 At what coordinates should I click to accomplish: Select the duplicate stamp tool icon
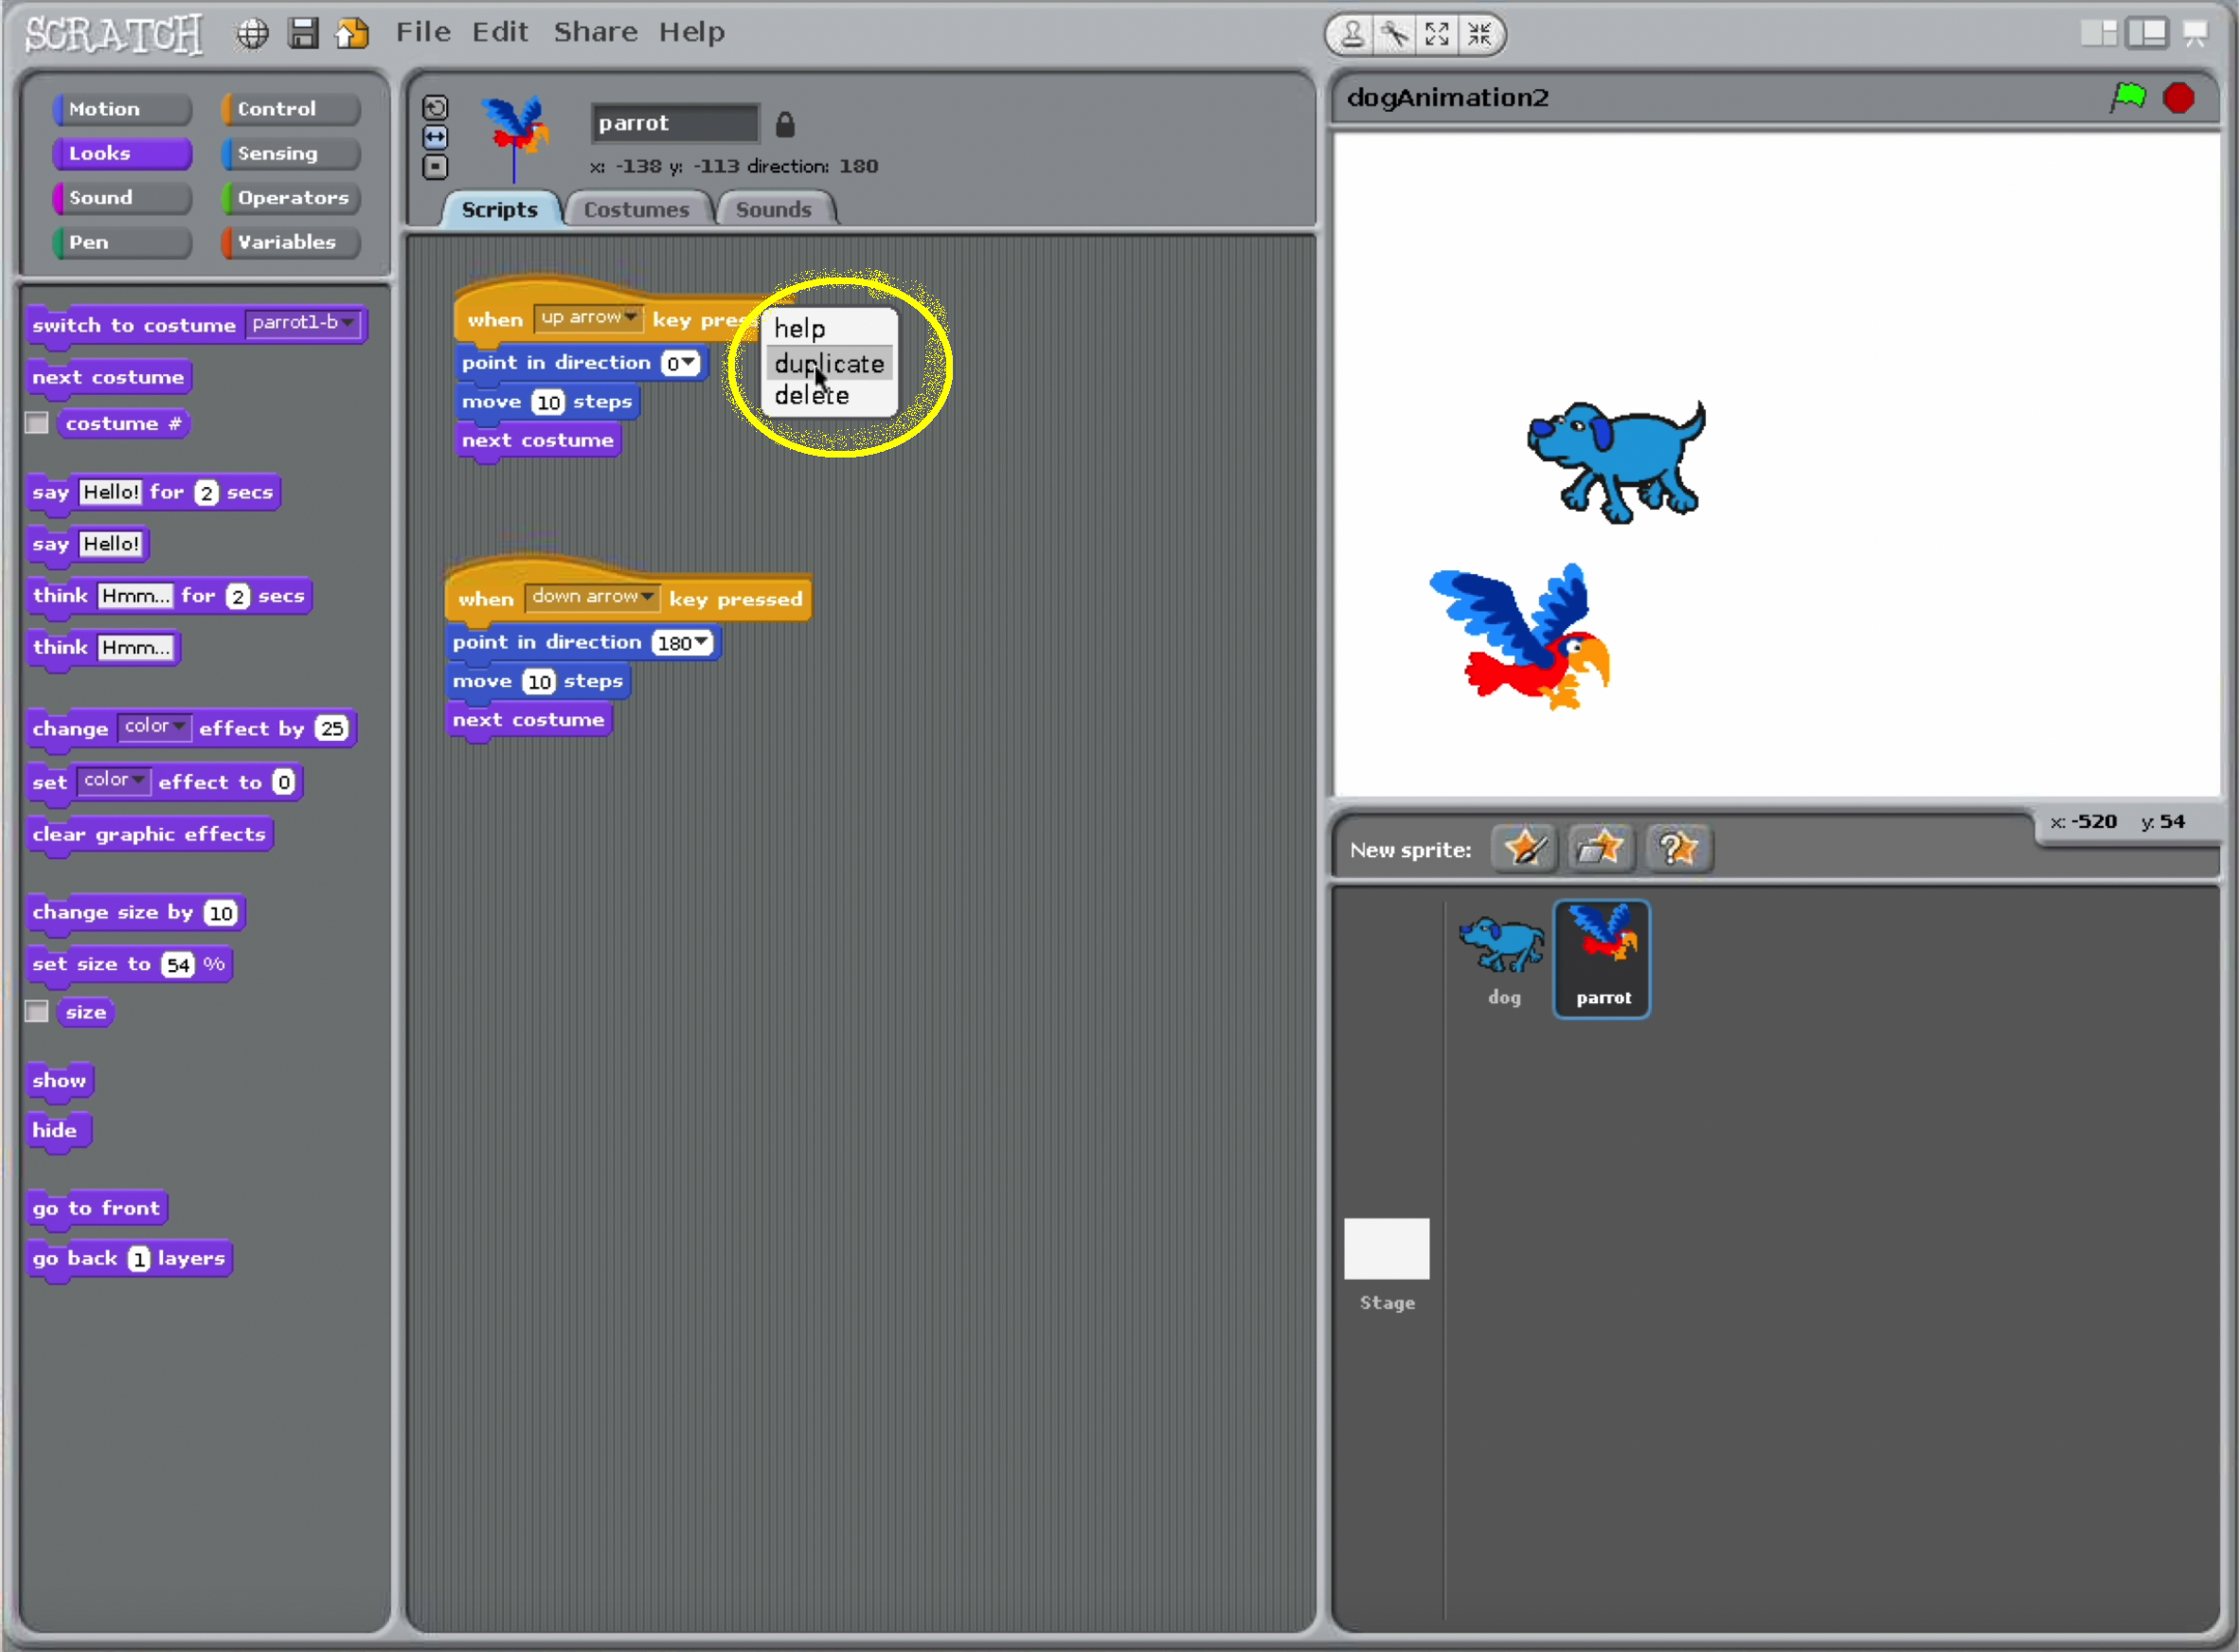[x=1352, y=35]
